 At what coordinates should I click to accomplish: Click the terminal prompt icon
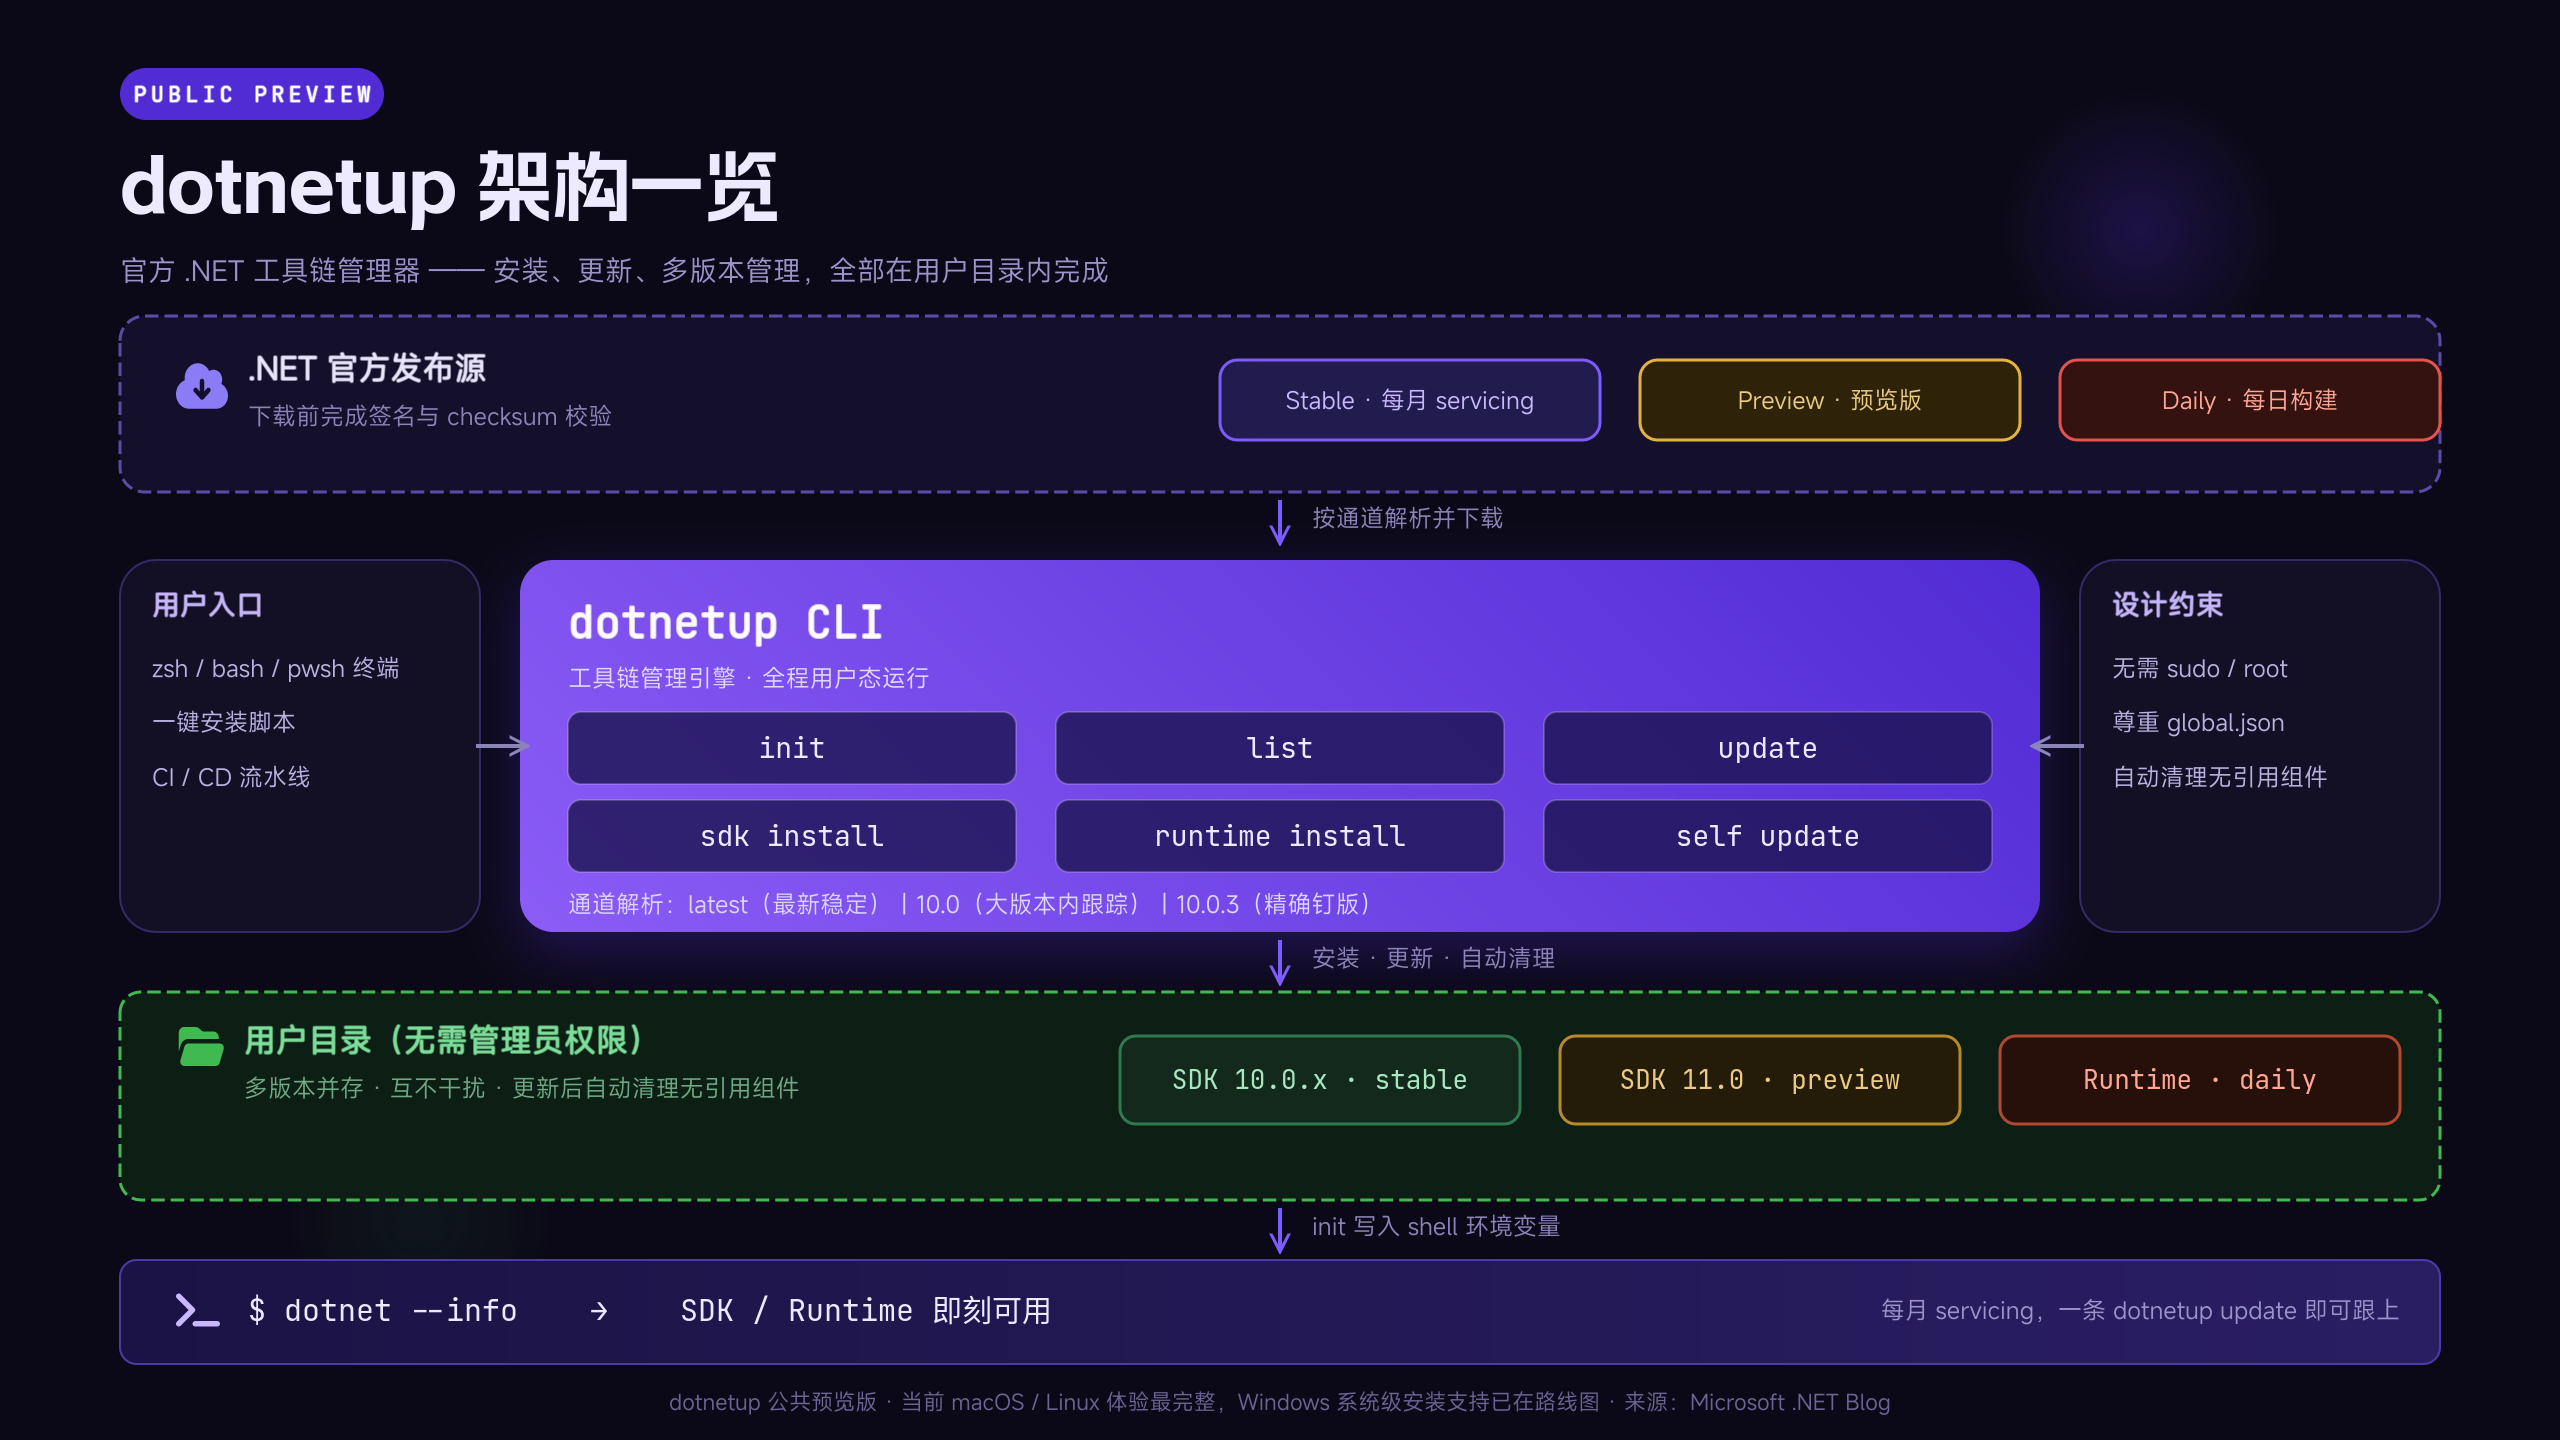[197, 1310]
